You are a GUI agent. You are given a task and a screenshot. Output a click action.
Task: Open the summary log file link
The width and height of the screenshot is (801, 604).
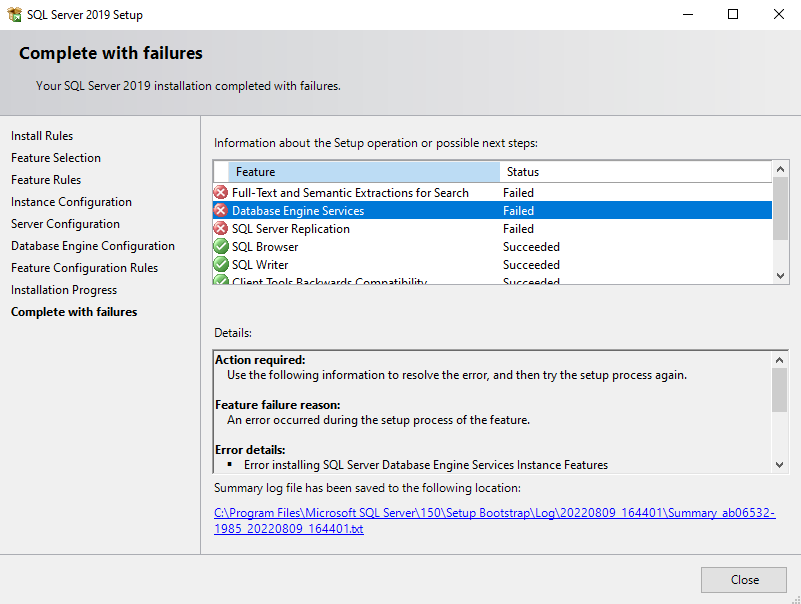pyautogui.click(x=494, y=520)
